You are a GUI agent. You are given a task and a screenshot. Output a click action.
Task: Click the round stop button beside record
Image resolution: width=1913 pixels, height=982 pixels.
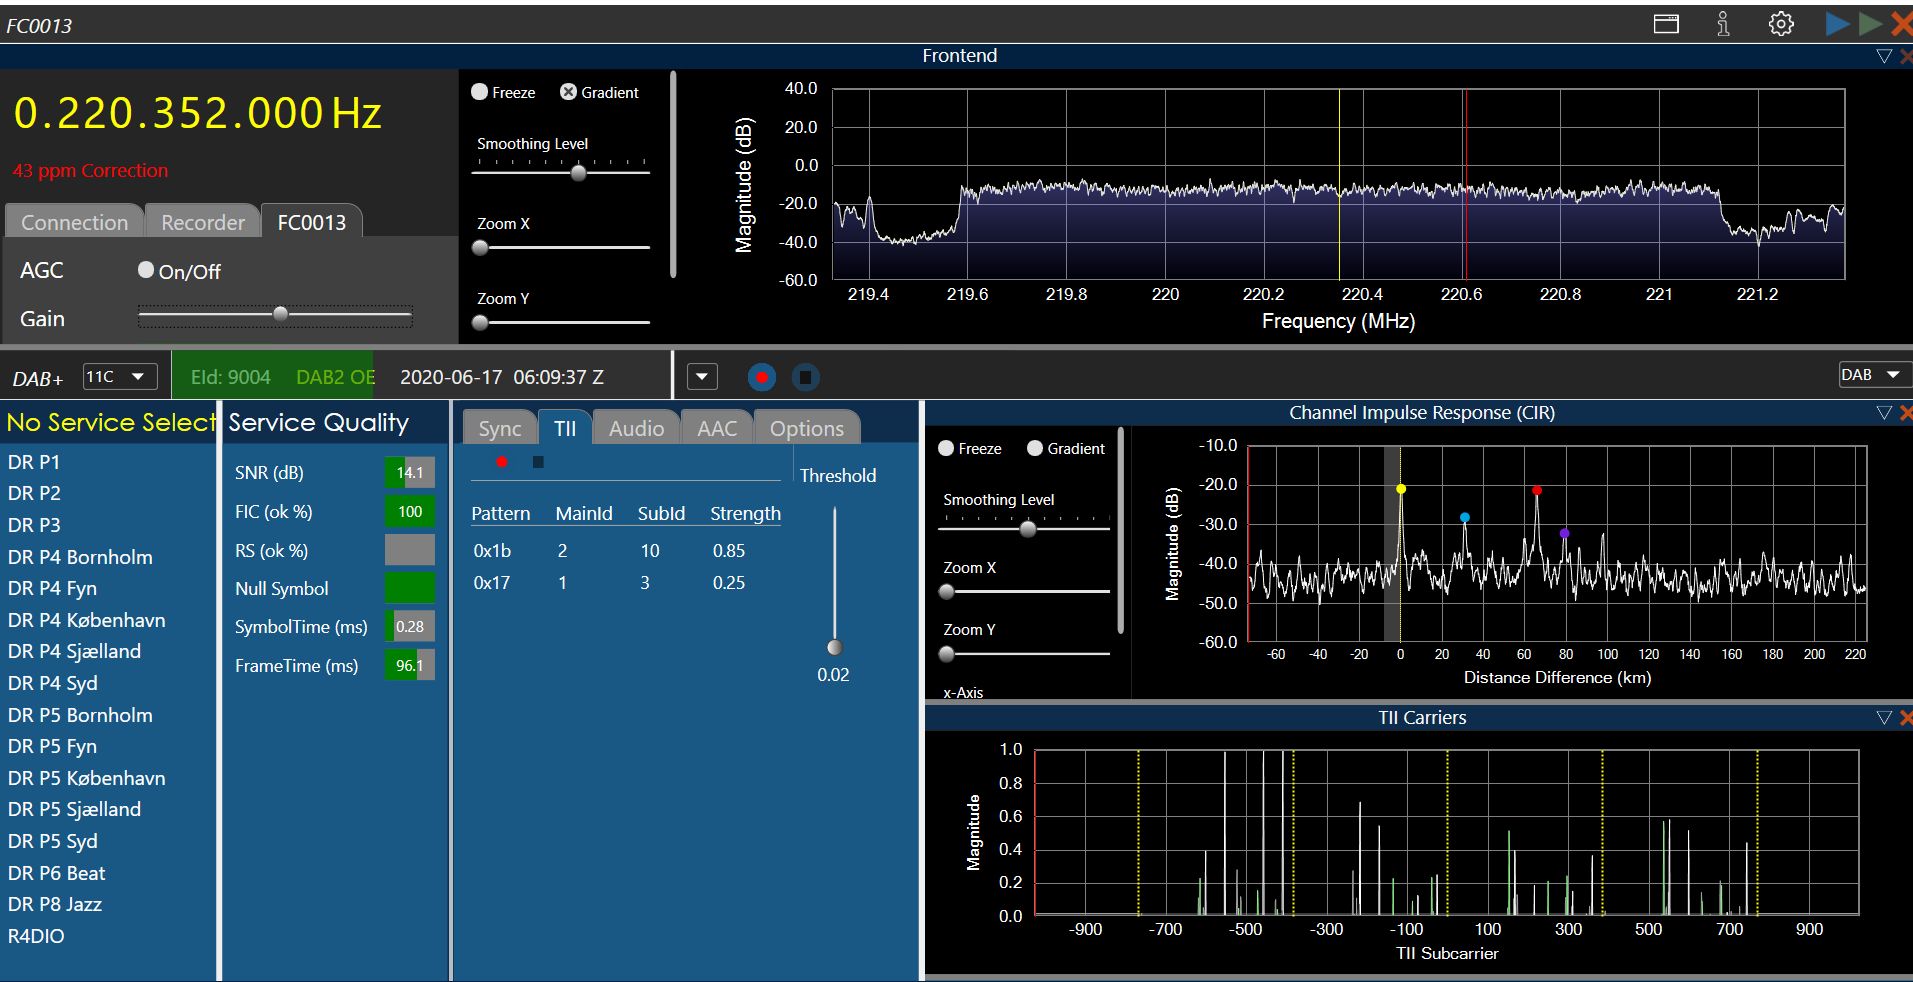pos(805,377)
